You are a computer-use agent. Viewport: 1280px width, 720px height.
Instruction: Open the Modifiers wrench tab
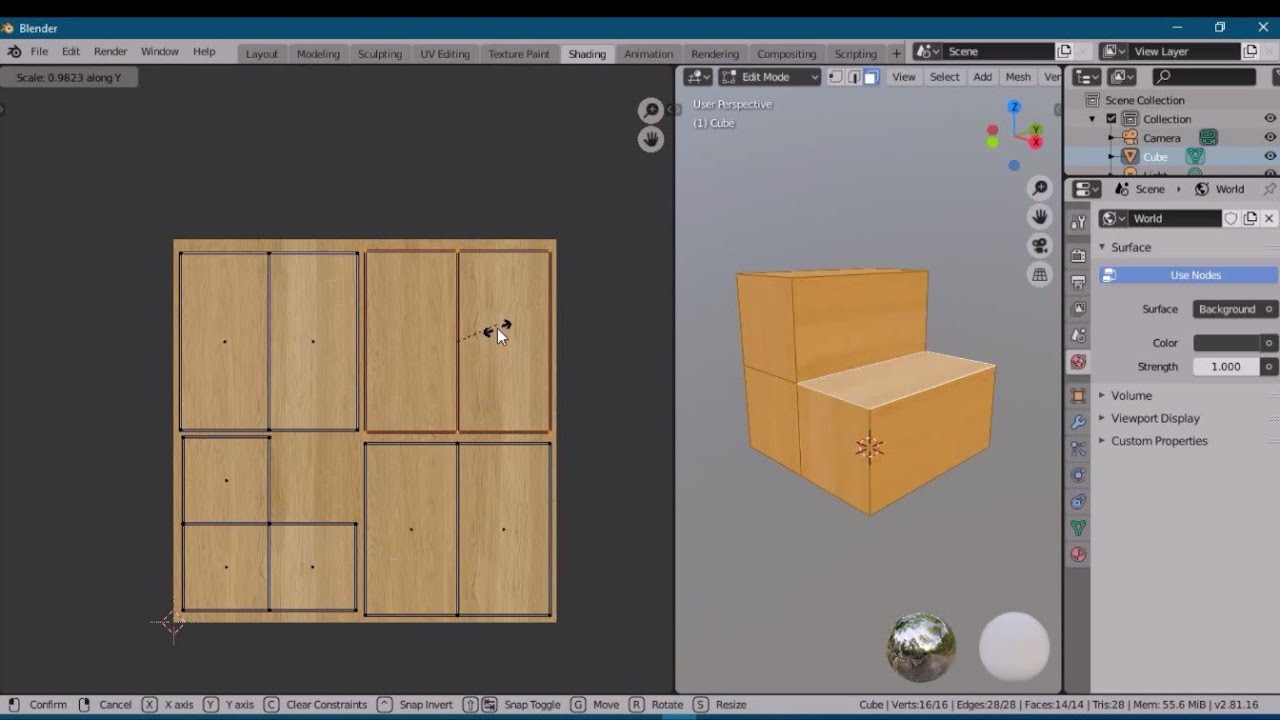(1078, 422)
